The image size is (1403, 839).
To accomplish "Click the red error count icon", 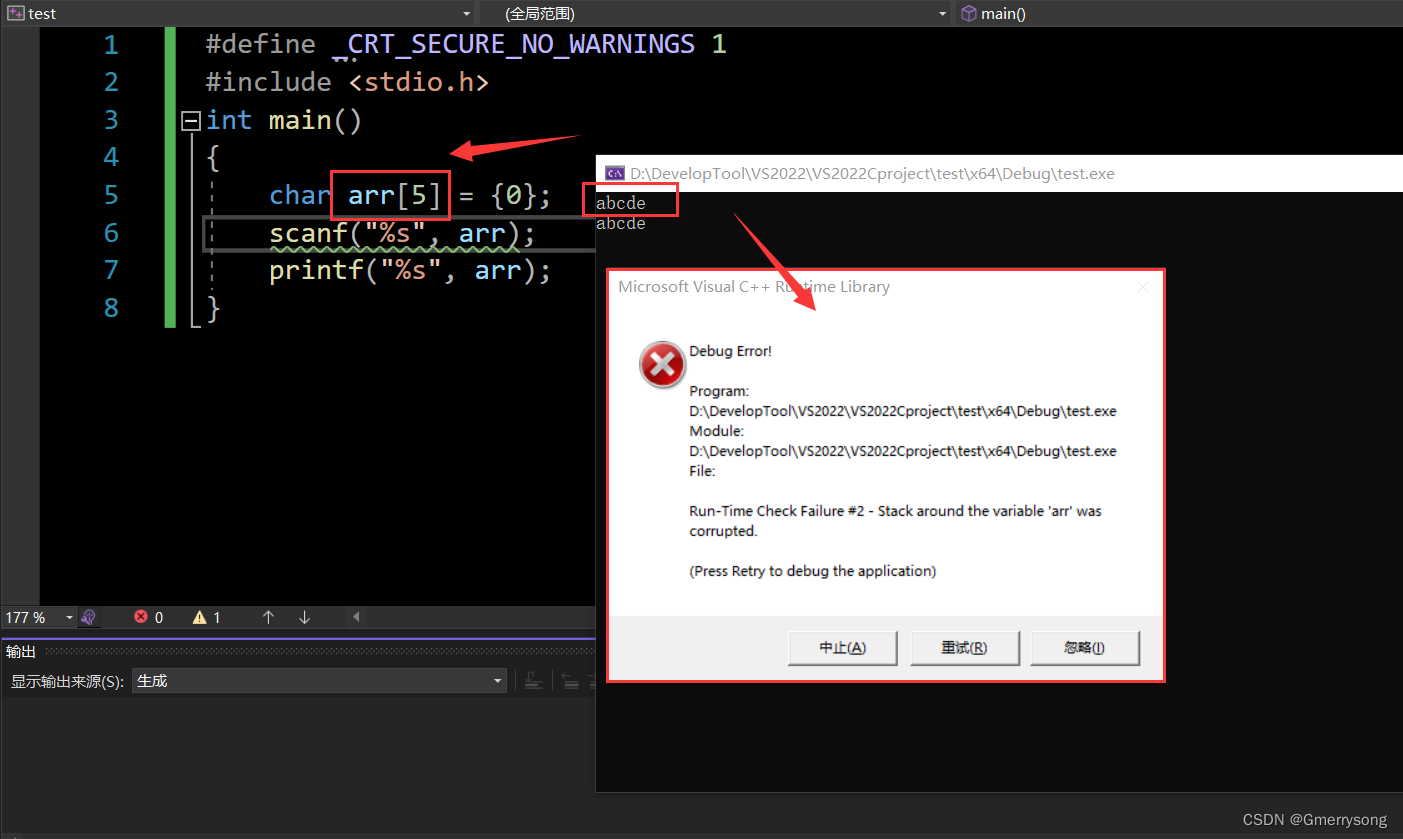I will [141, 617].
